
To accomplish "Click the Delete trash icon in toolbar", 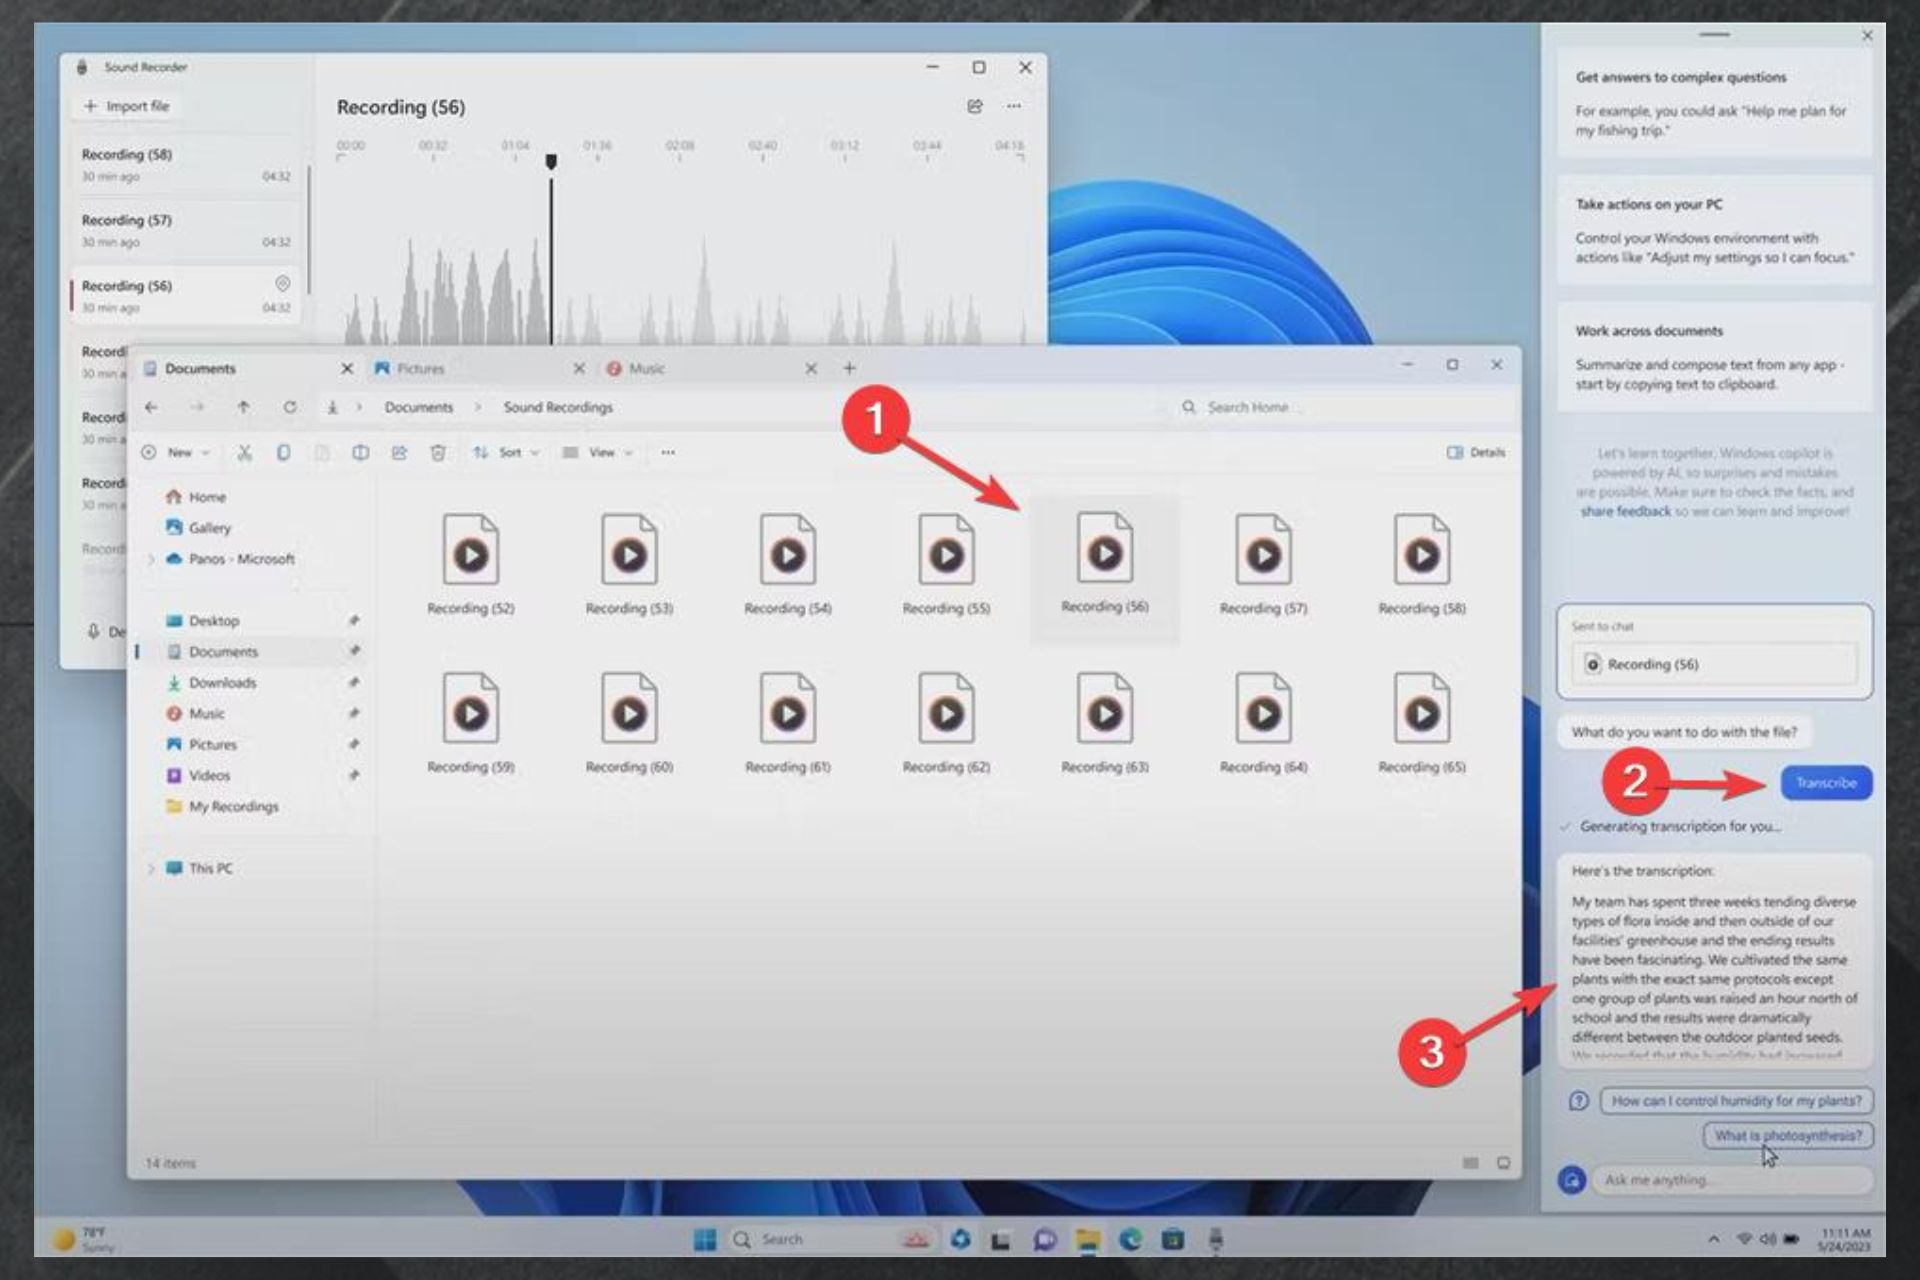I will pos(438,453).
